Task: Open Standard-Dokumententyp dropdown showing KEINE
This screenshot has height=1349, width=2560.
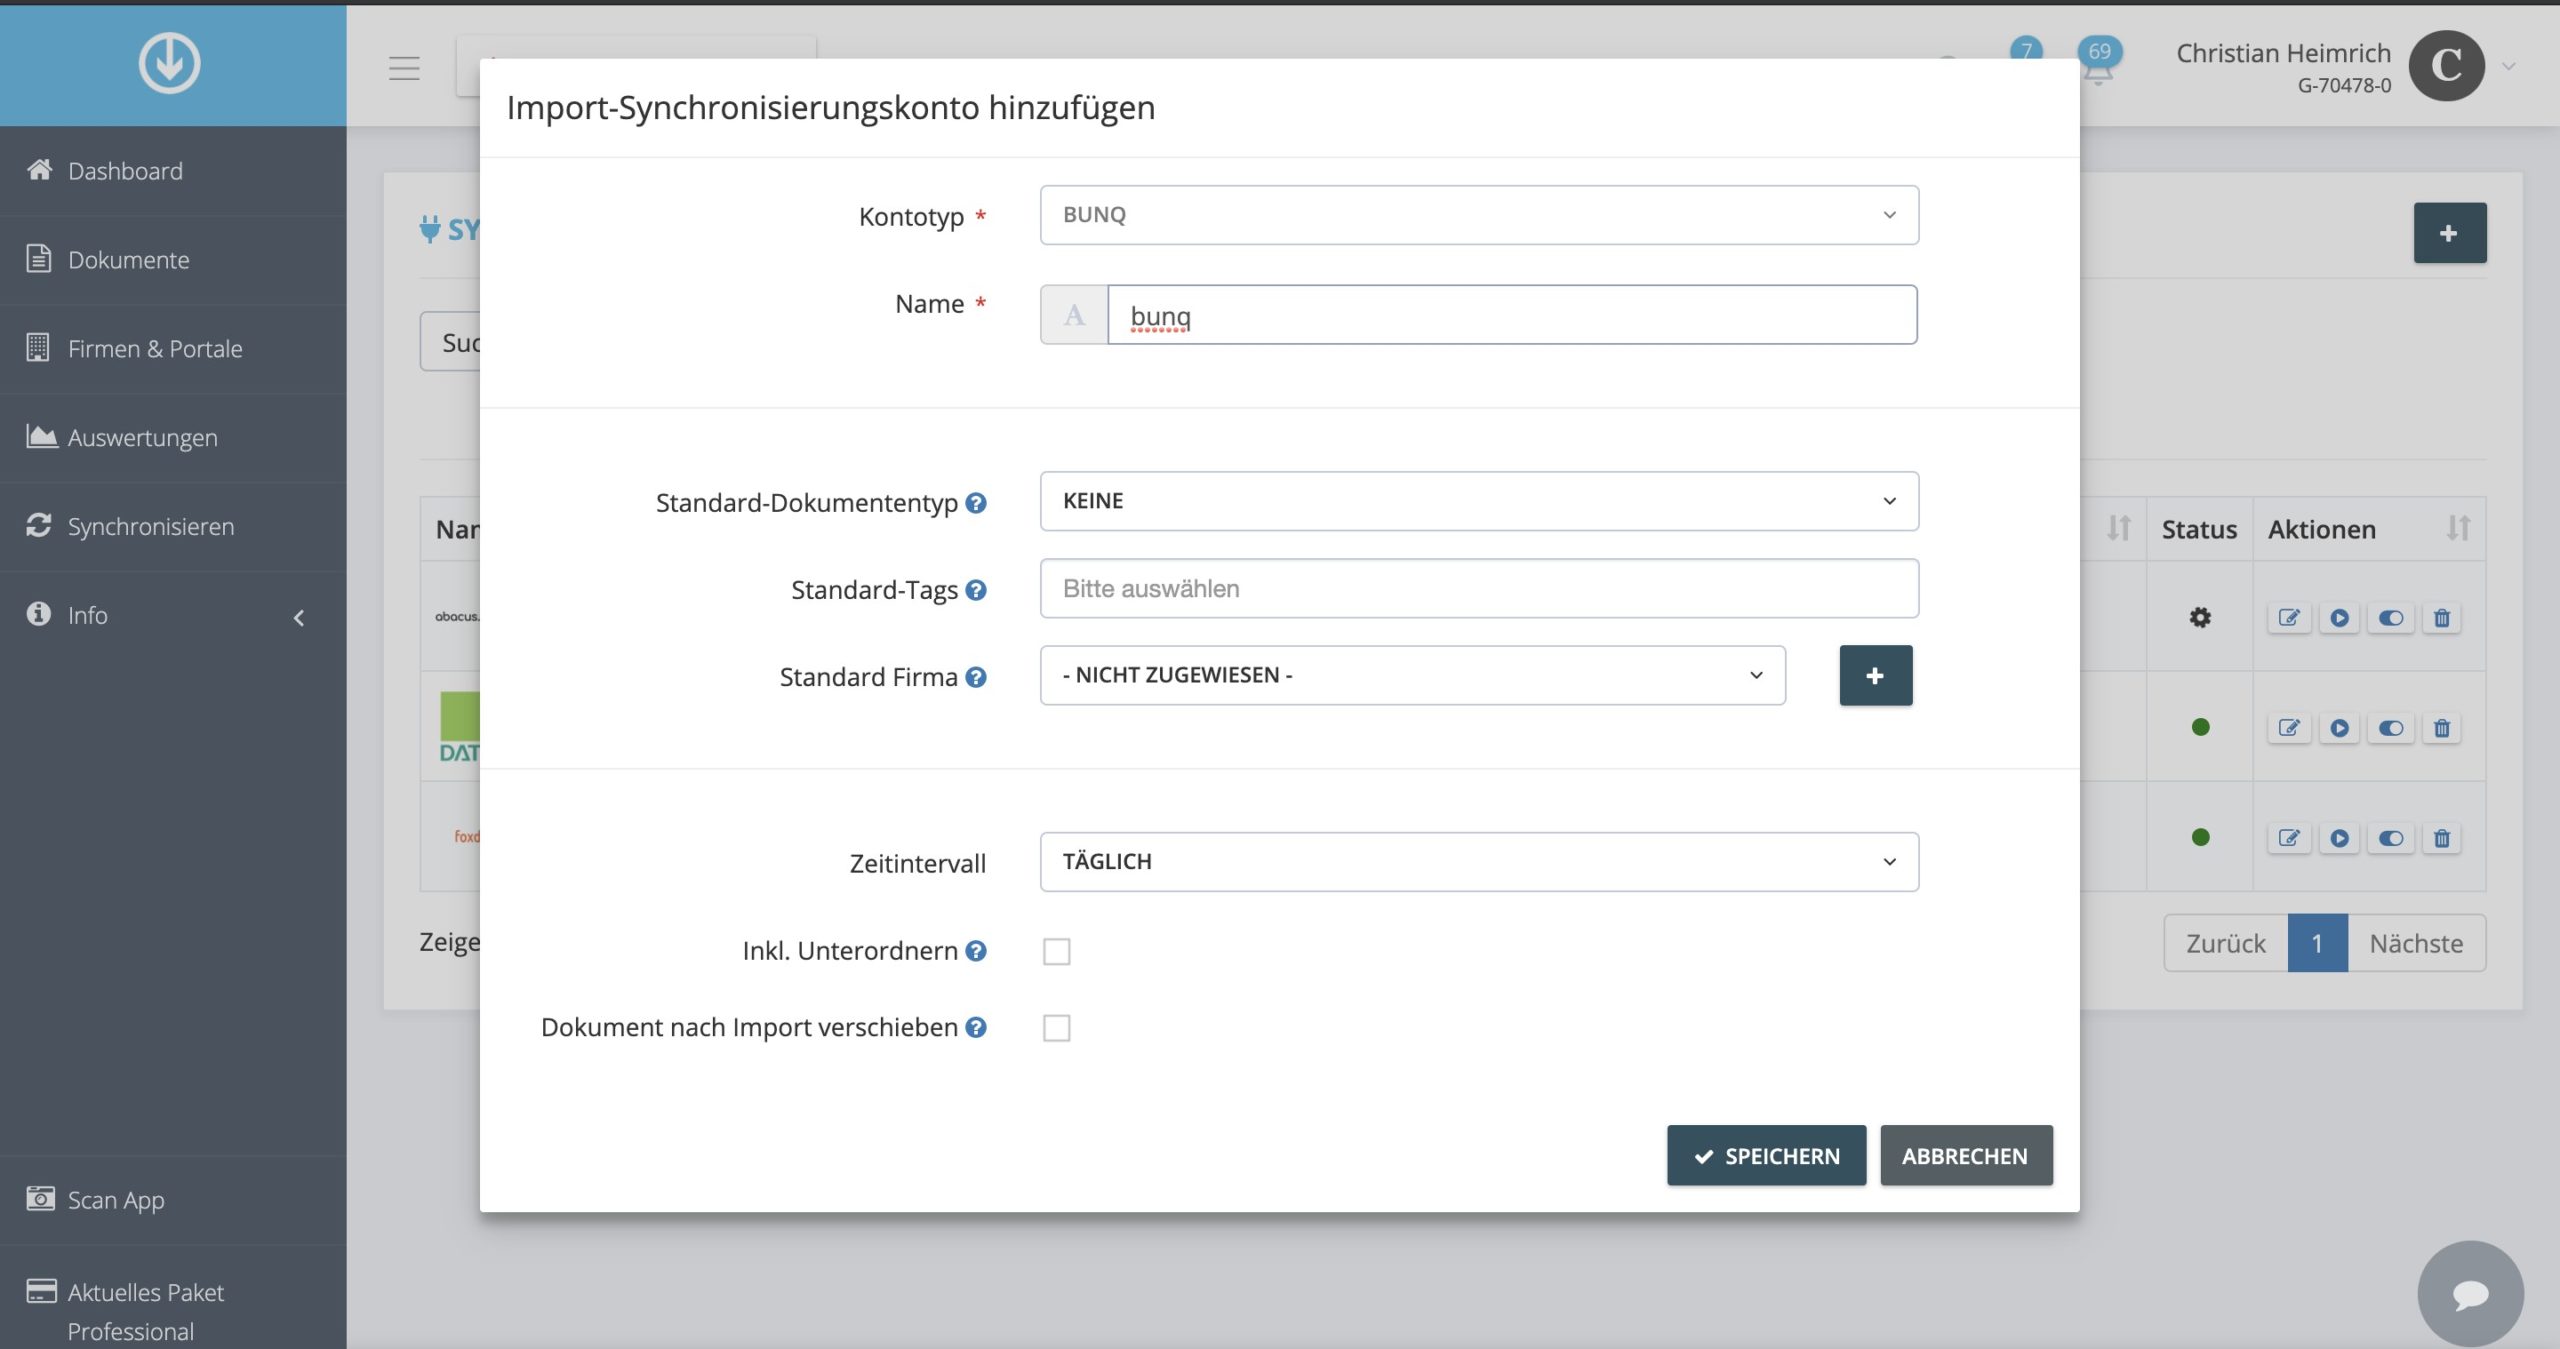Action: coord(1479,501)
